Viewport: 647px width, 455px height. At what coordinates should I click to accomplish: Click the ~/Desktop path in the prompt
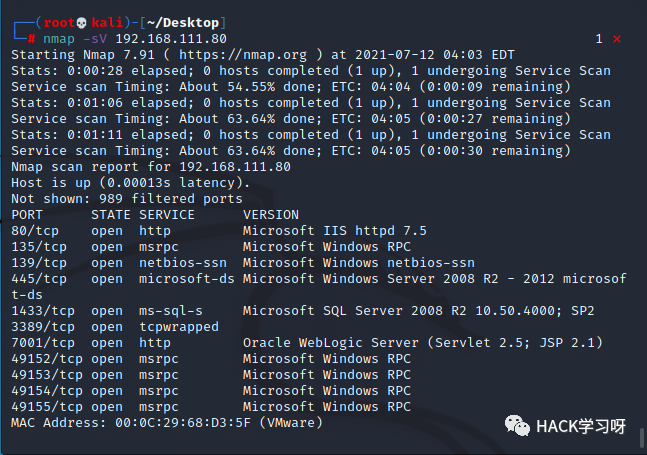183,23
